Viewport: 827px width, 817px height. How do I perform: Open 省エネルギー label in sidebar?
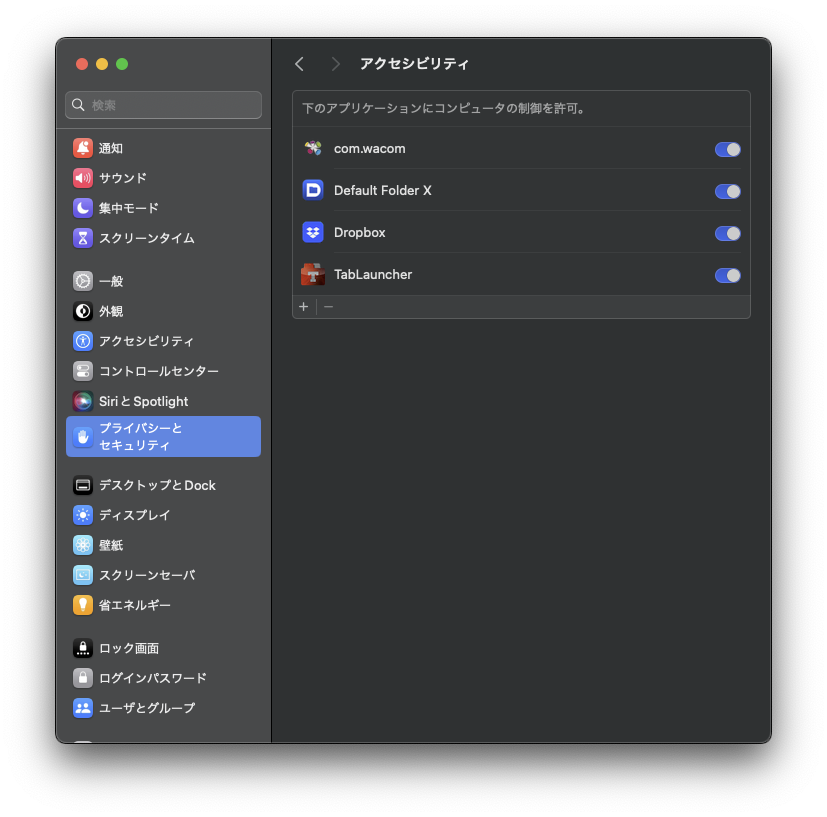(x=134, y=605)
